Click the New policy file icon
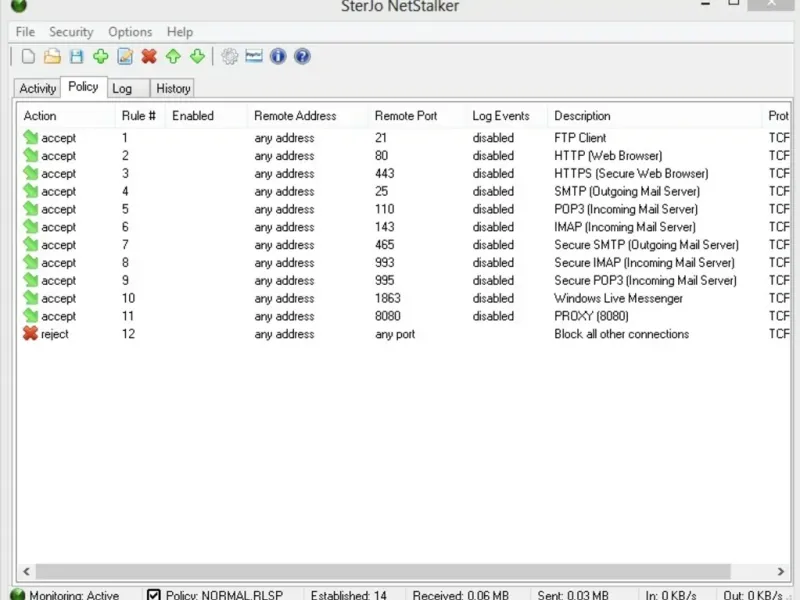800x600 pixels. point(28,56)
